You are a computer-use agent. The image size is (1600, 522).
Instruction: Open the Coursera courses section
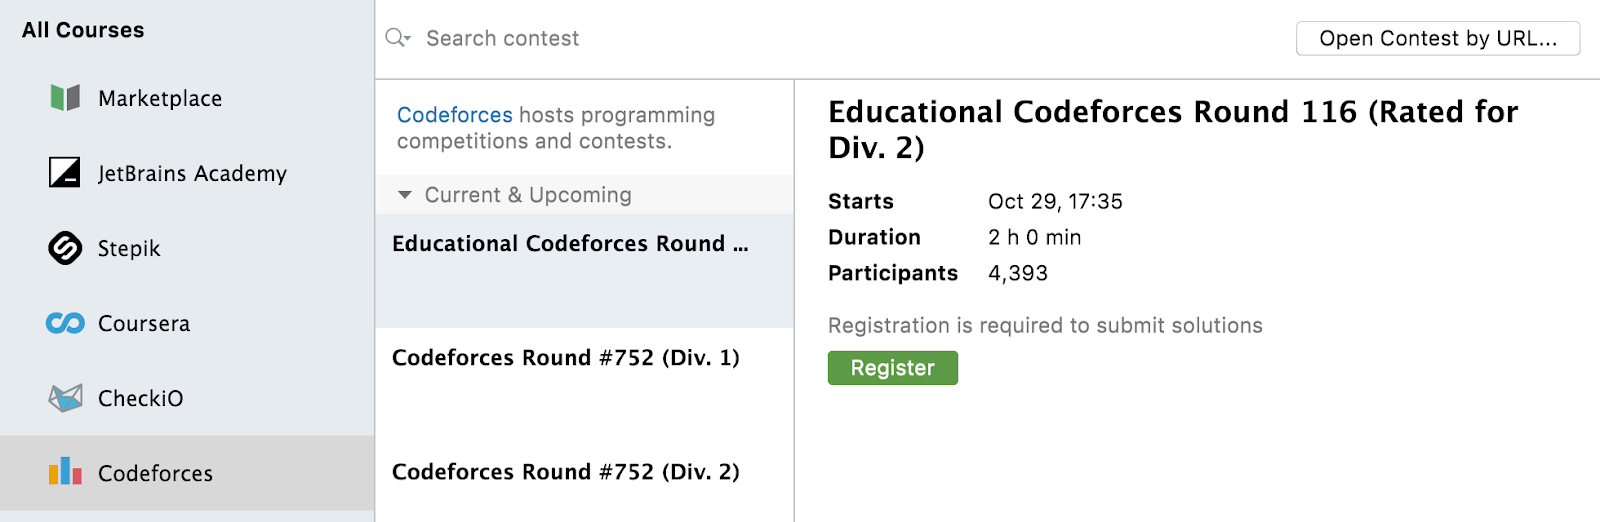(144, 324)
